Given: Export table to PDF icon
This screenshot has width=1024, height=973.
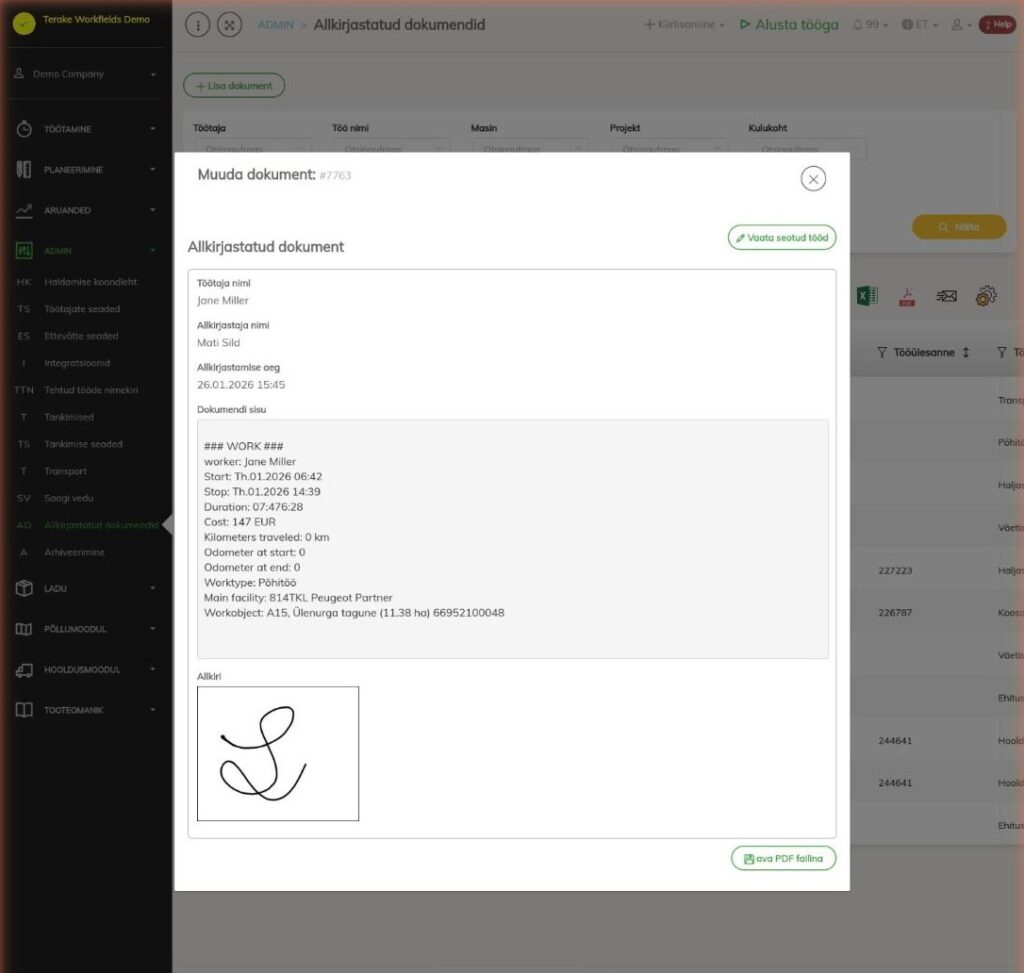Looking at the screenshot, I should click(x=906, y=297).
